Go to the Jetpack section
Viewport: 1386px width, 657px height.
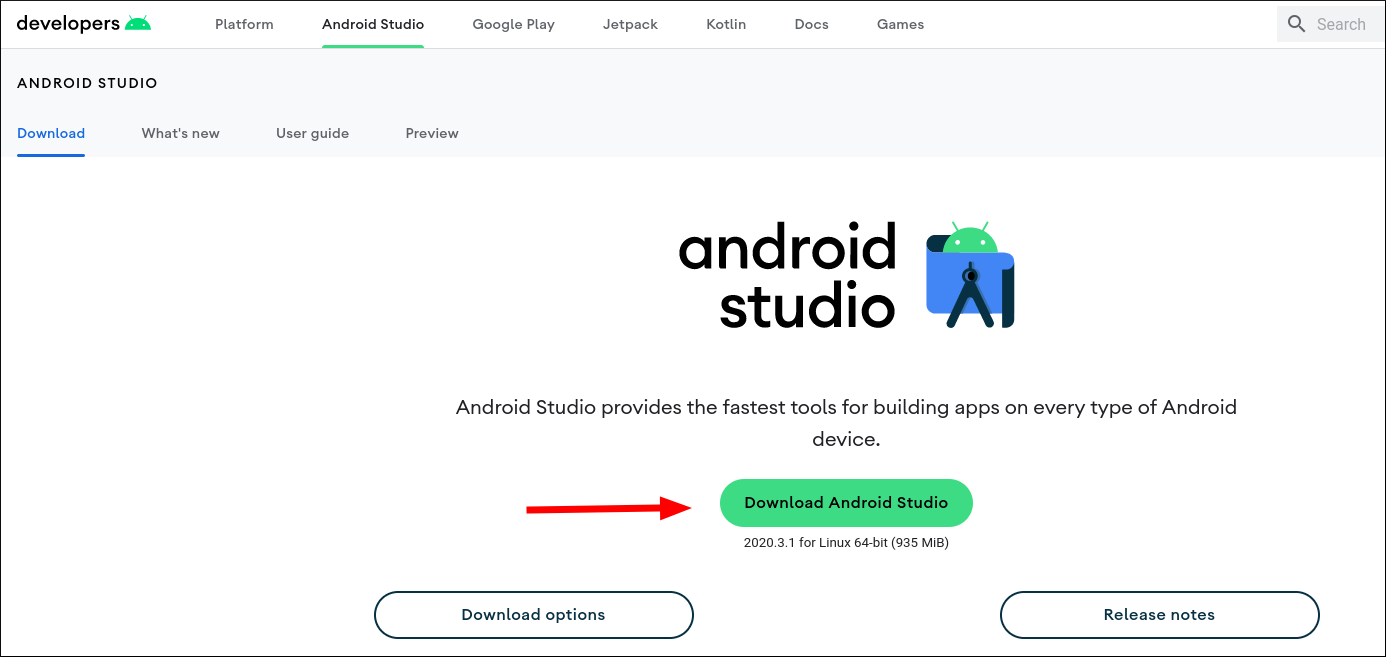pyautogui.click(x=630, y=24)
